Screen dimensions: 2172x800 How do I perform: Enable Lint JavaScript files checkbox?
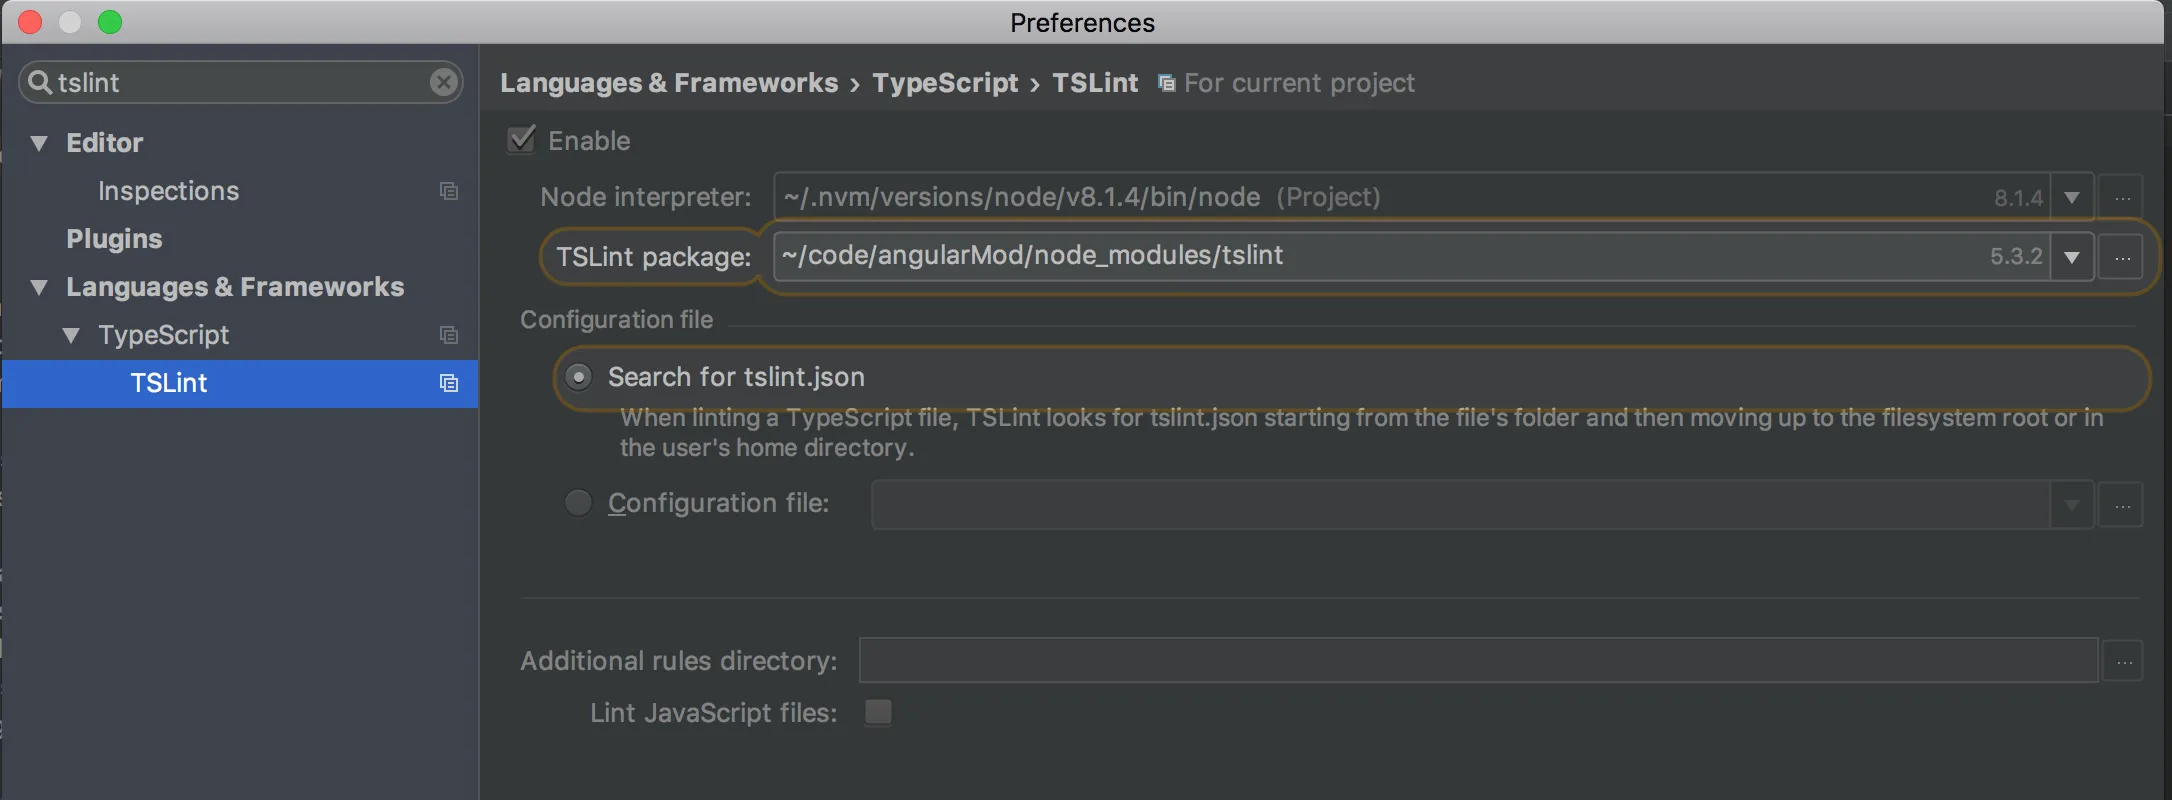point(878,712)
